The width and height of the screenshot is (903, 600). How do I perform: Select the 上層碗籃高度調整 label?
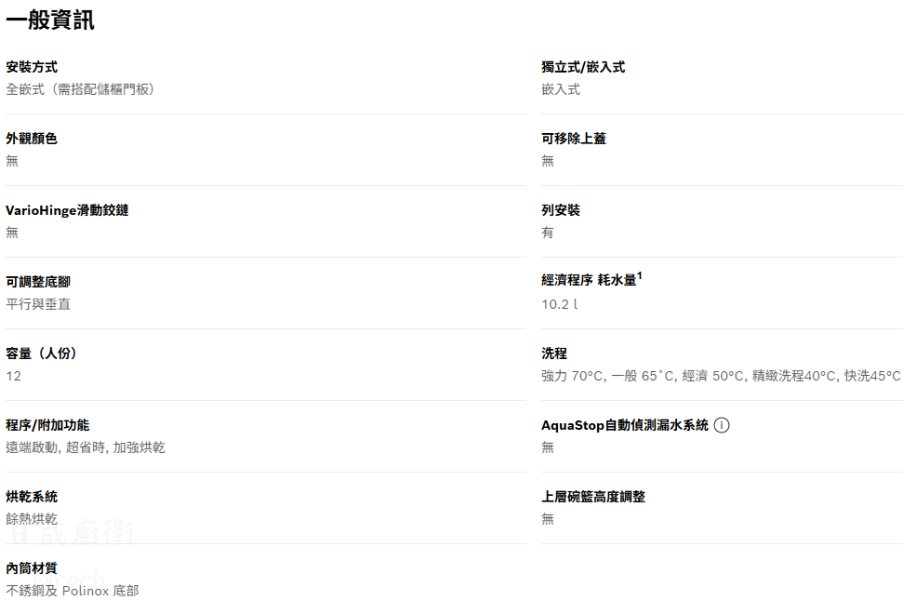point(593,497)
